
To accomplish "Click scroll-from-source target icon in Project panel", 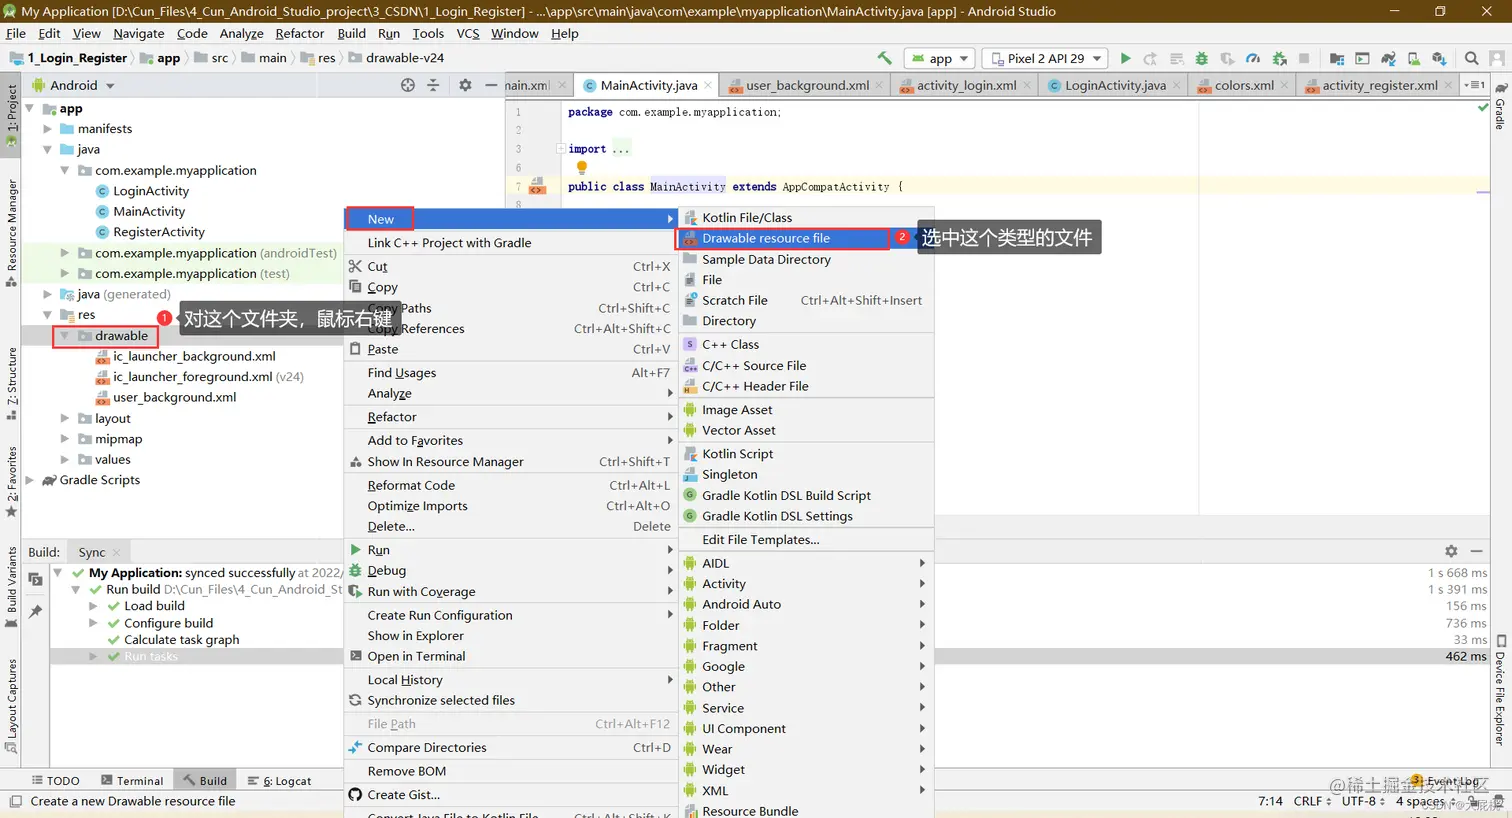I will click(x=408, y=85).
